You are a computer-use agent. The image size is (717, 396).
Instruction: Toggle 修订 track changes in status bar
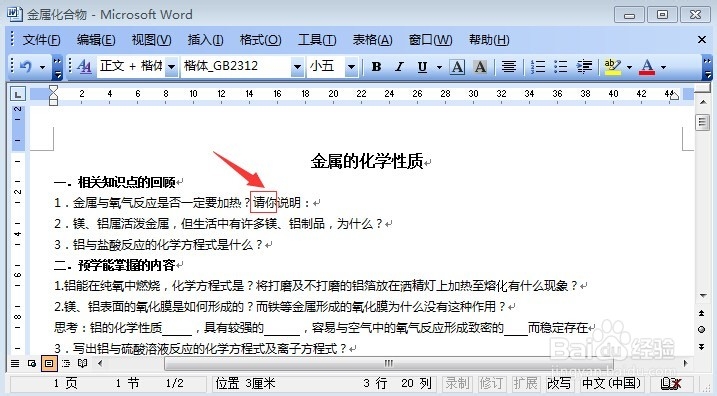tap(491, 383)
